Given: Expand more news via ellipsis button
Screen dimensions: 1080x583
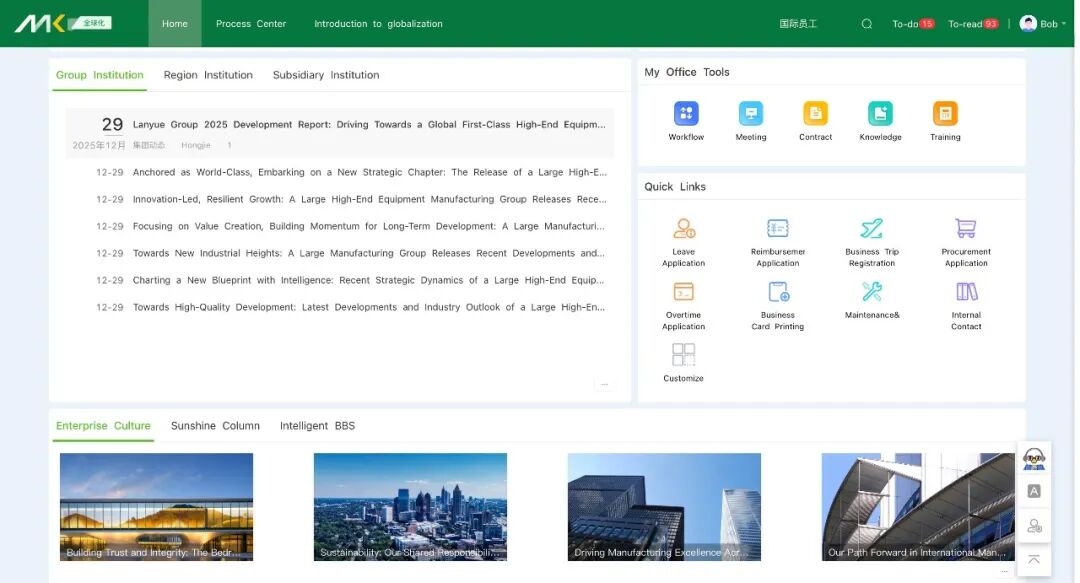Looking at the screenshot, I should pos(604,384).
